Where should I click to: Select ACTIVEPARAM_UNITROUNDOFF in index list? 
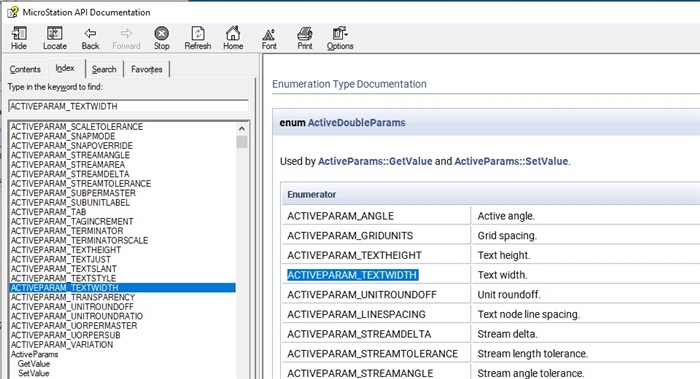(x=72, y=307)
